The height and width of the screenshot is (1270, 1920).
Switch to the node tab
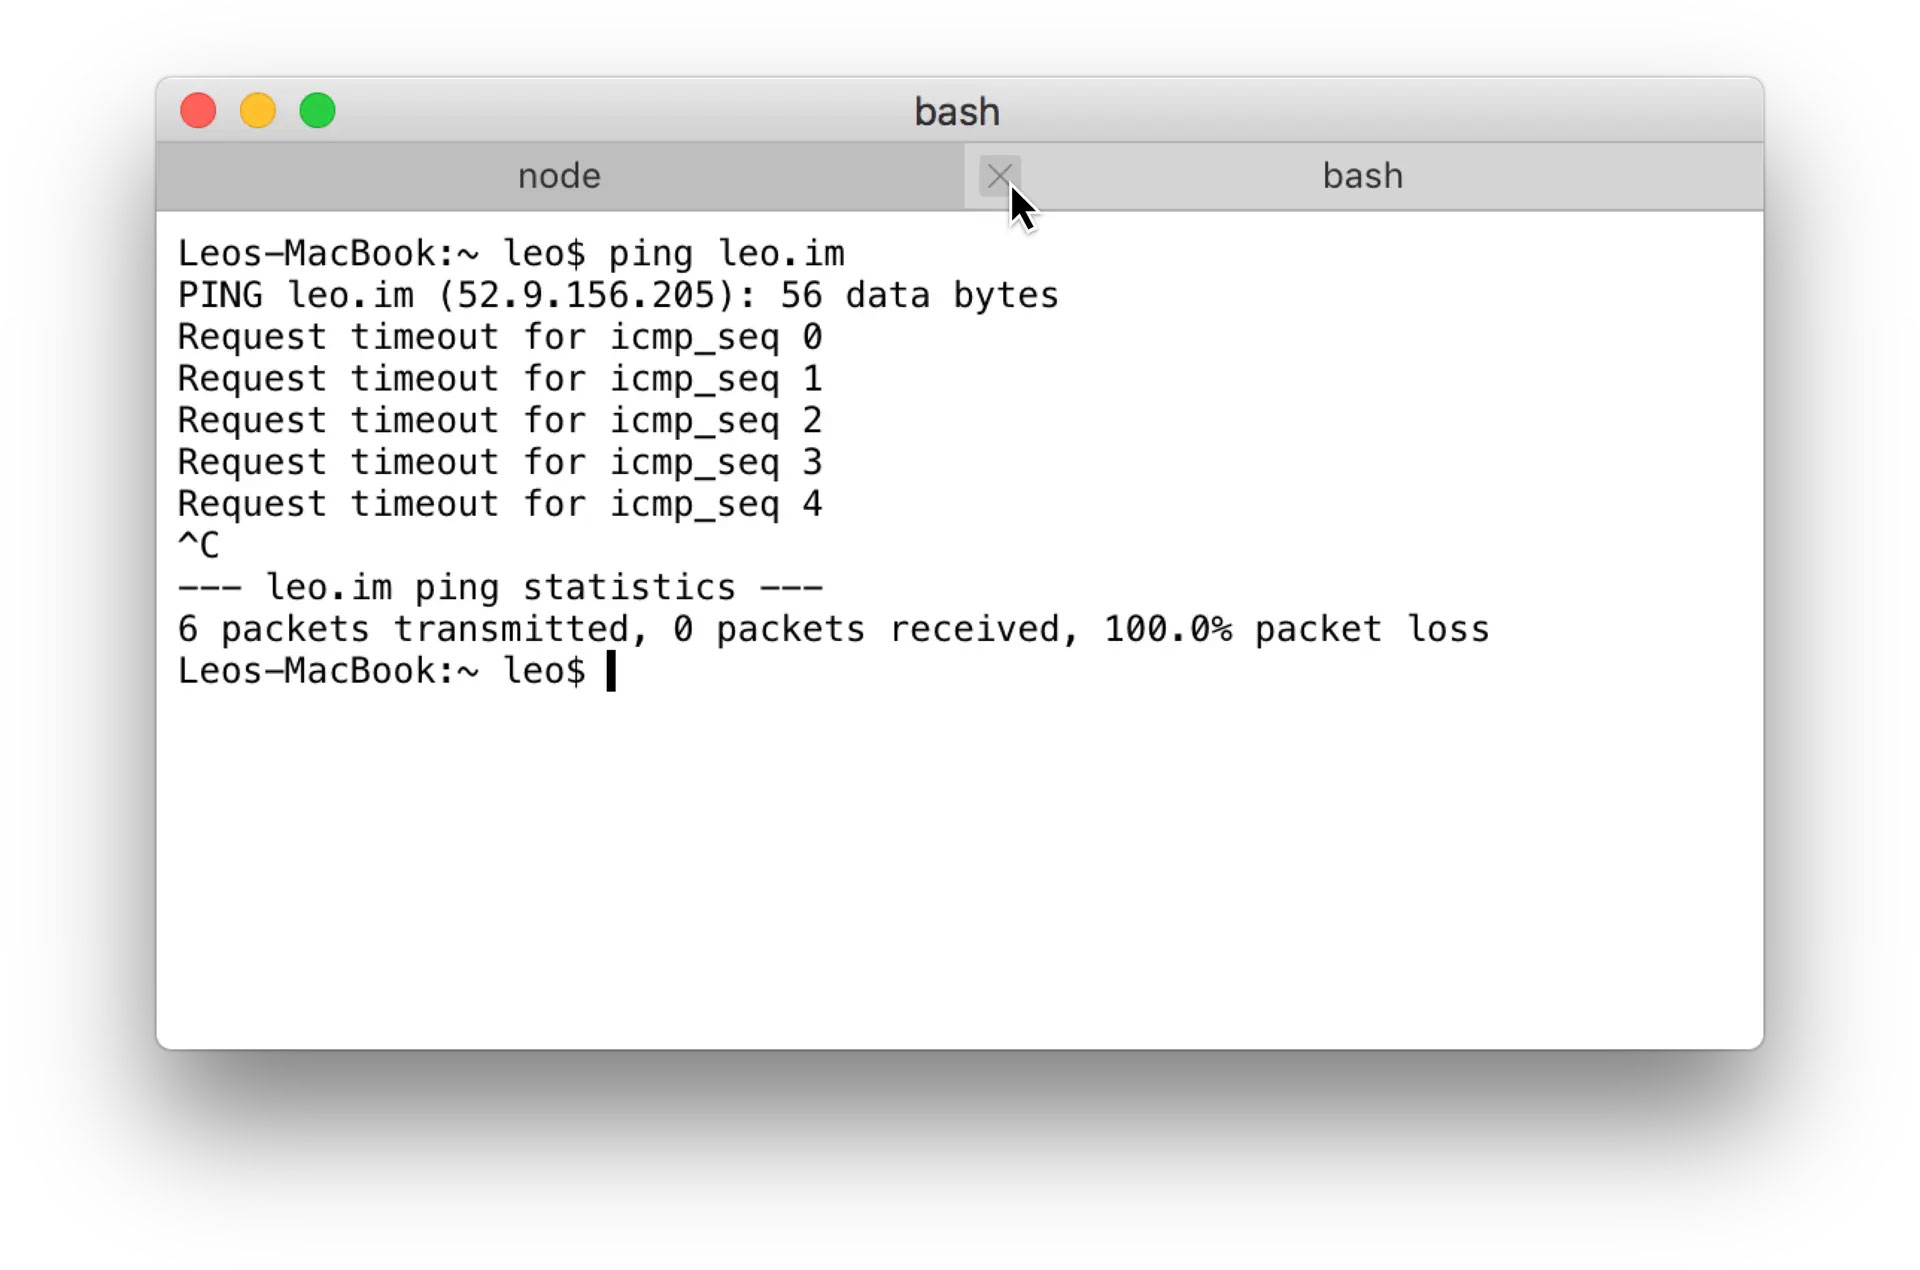(x=559, y=177)
